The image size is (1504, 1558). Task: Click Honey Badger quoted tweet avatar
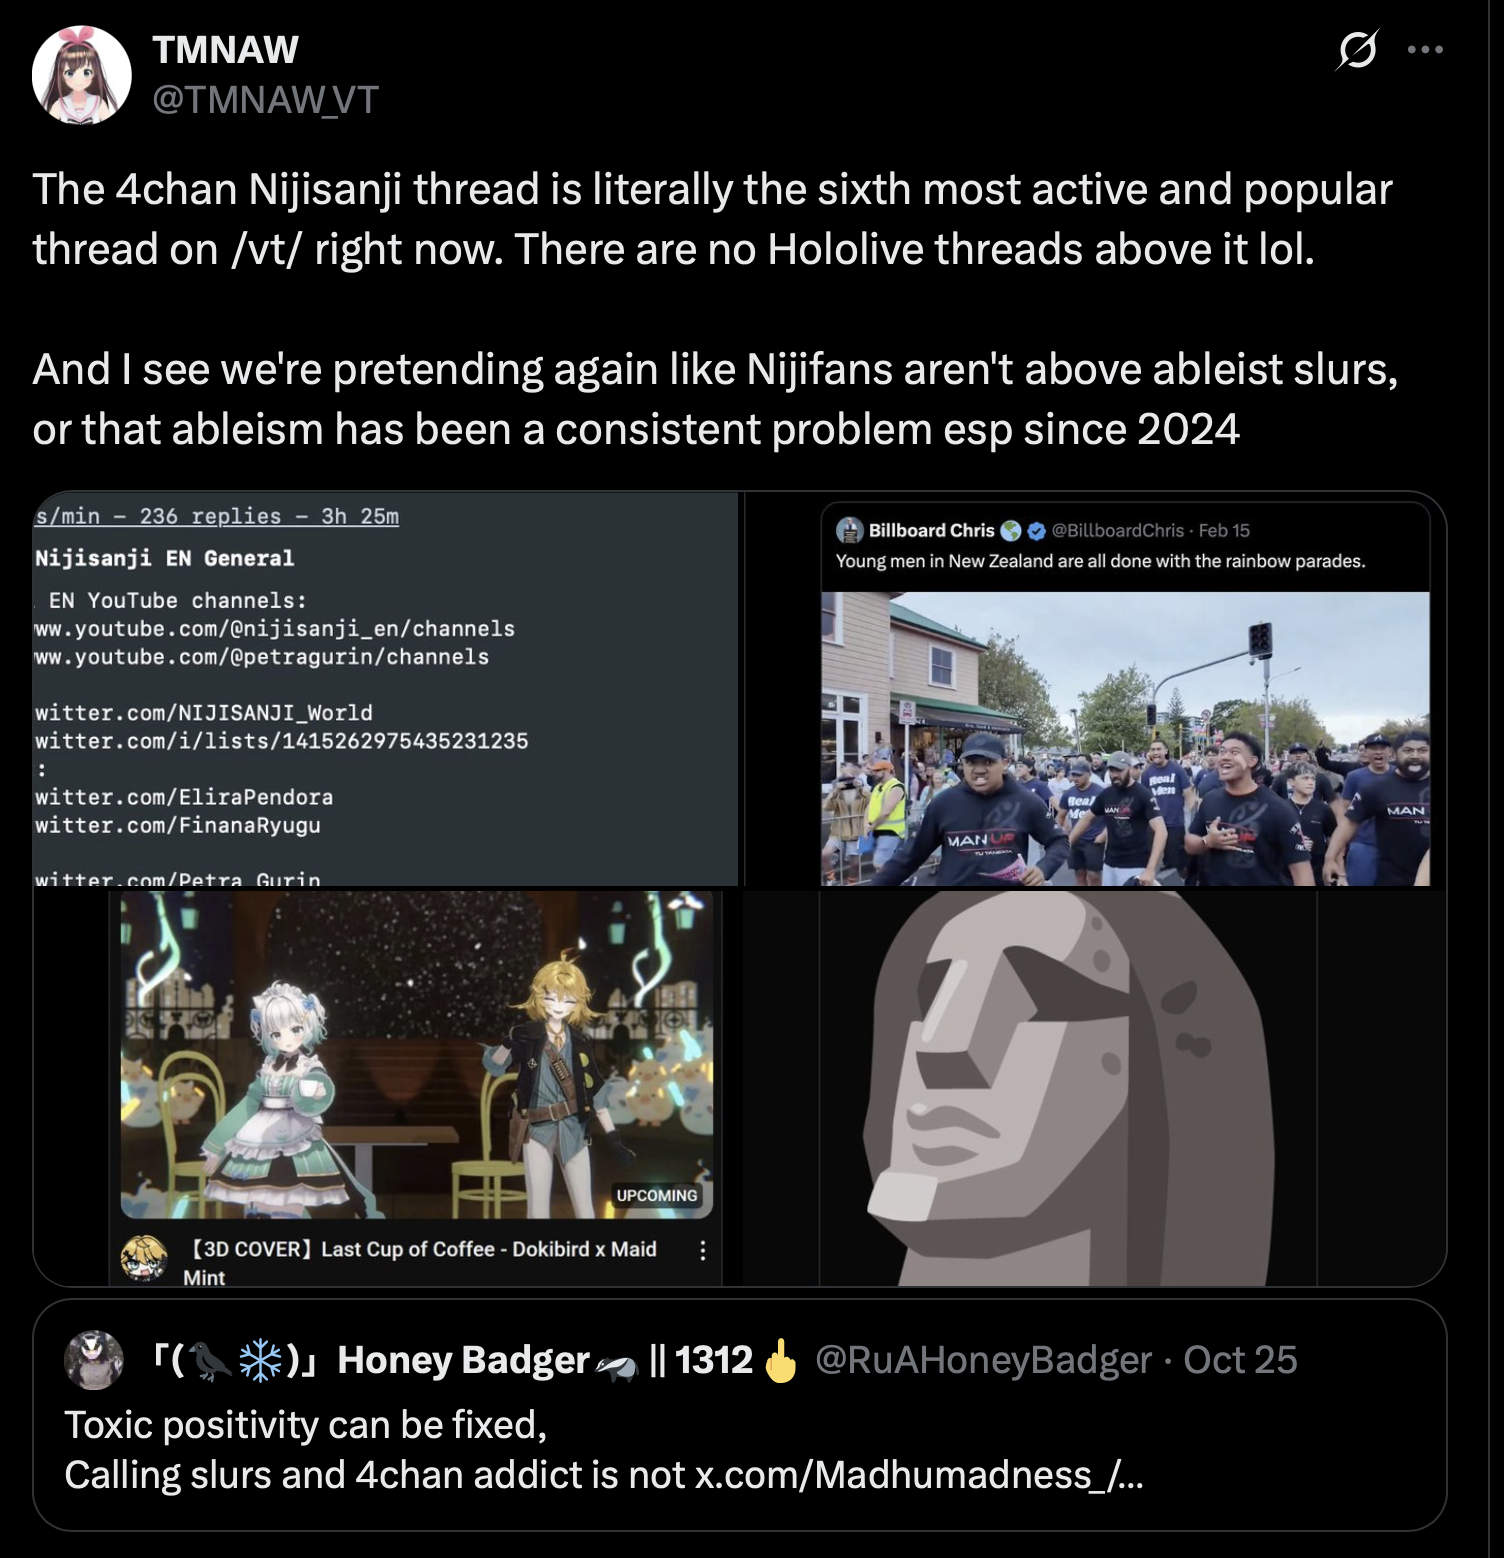[x=94, y=1360]
